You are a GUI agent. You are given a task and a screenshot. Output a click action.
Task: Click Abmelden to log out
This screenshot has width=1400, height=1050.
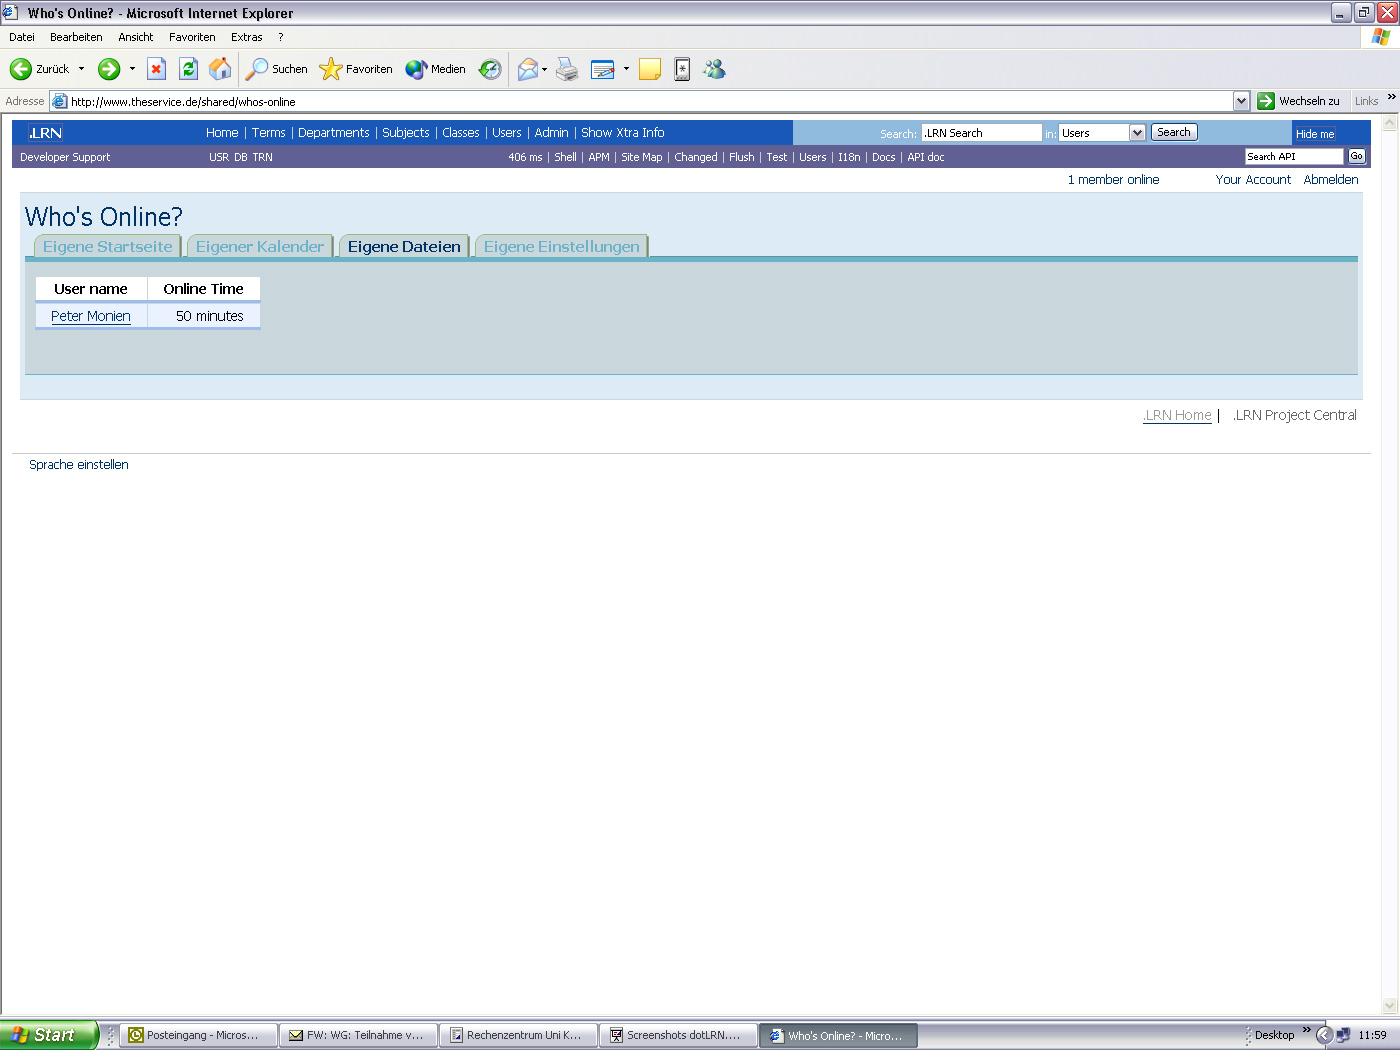(1330, 179)
